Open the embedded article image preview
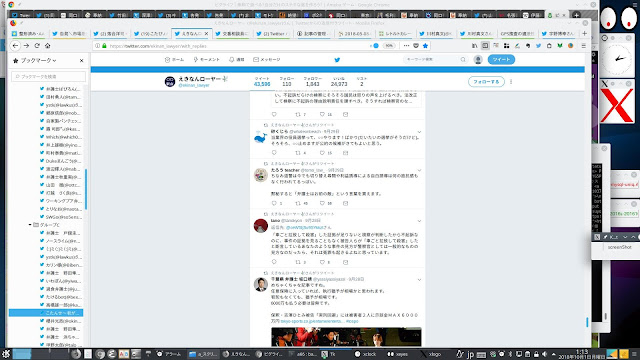640x360 pixels. [346, 337]
